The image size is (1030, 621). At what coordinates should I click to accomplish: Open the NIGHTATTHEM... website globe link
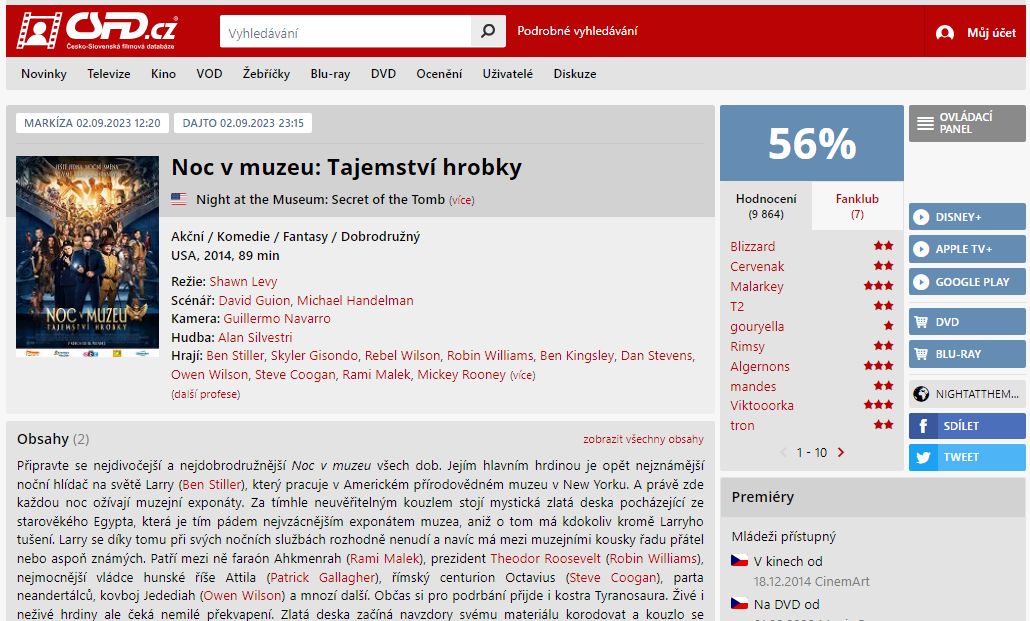pos(967,394)
